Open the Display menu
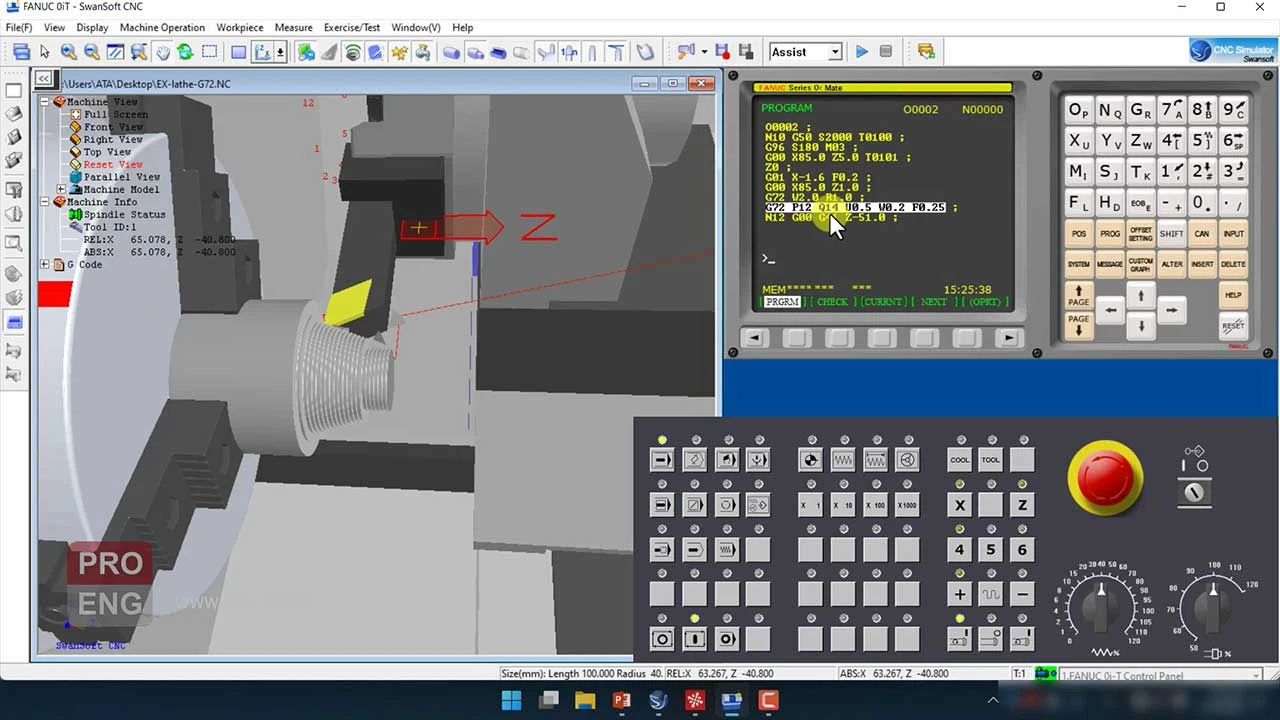 coord(92,27)
